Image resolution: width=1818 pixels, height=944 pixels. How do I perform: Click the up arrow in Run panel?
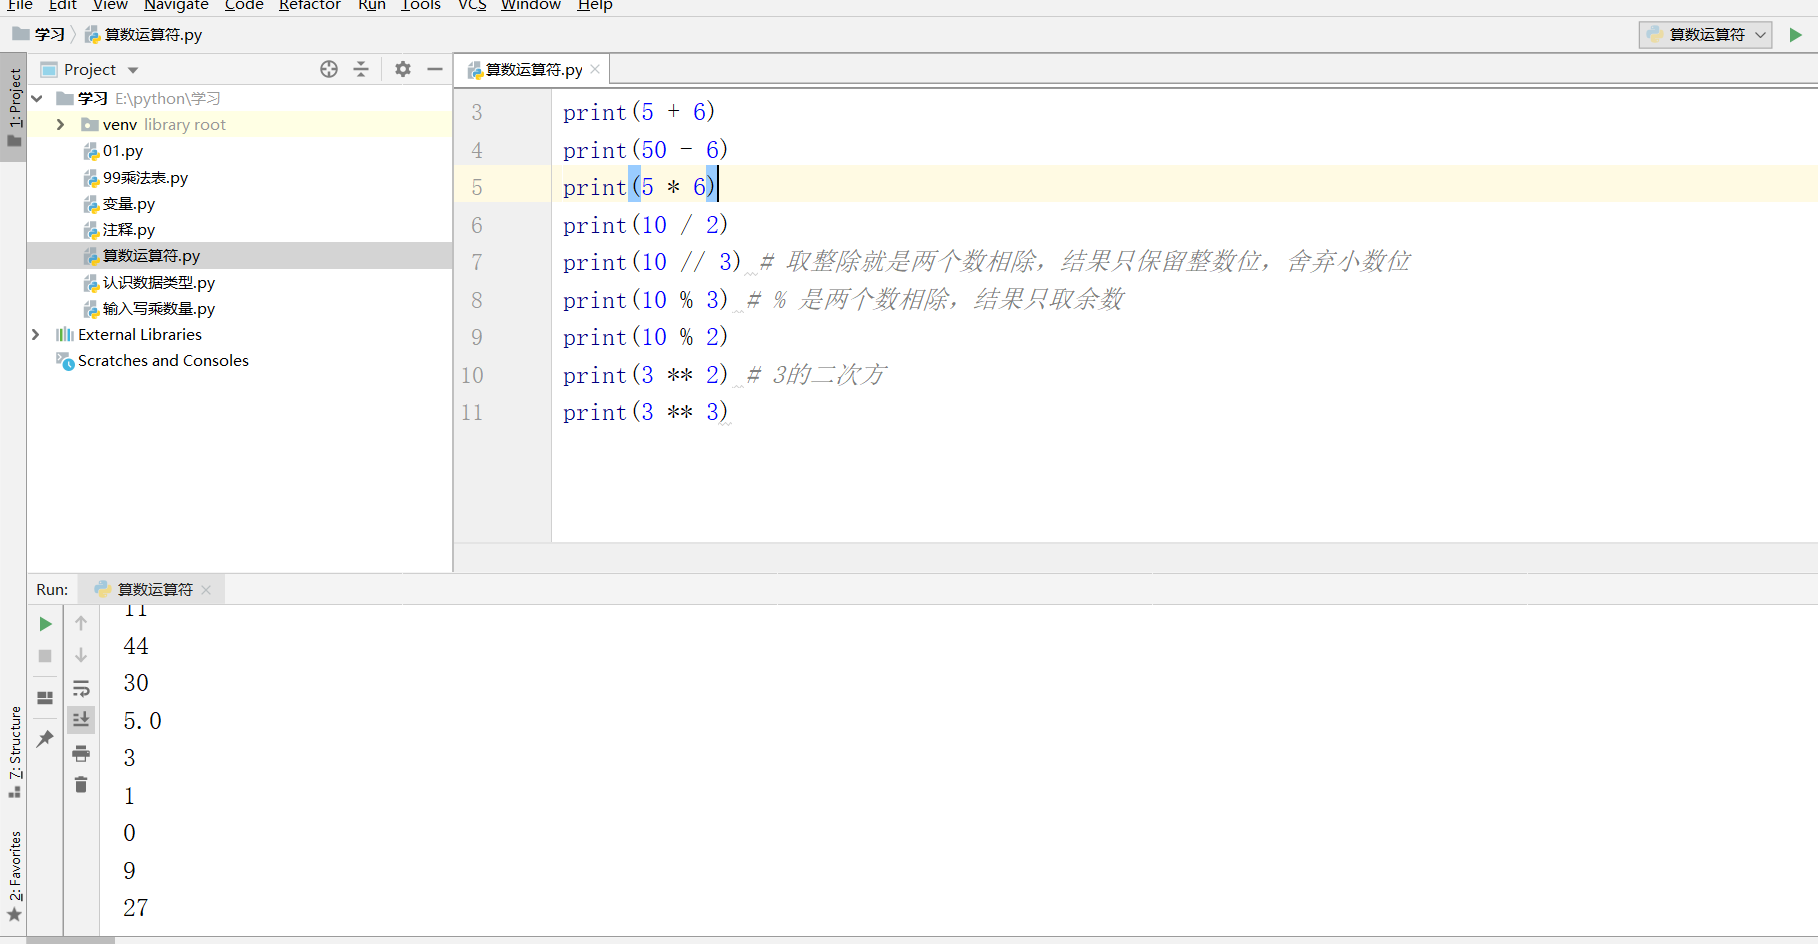81,623
